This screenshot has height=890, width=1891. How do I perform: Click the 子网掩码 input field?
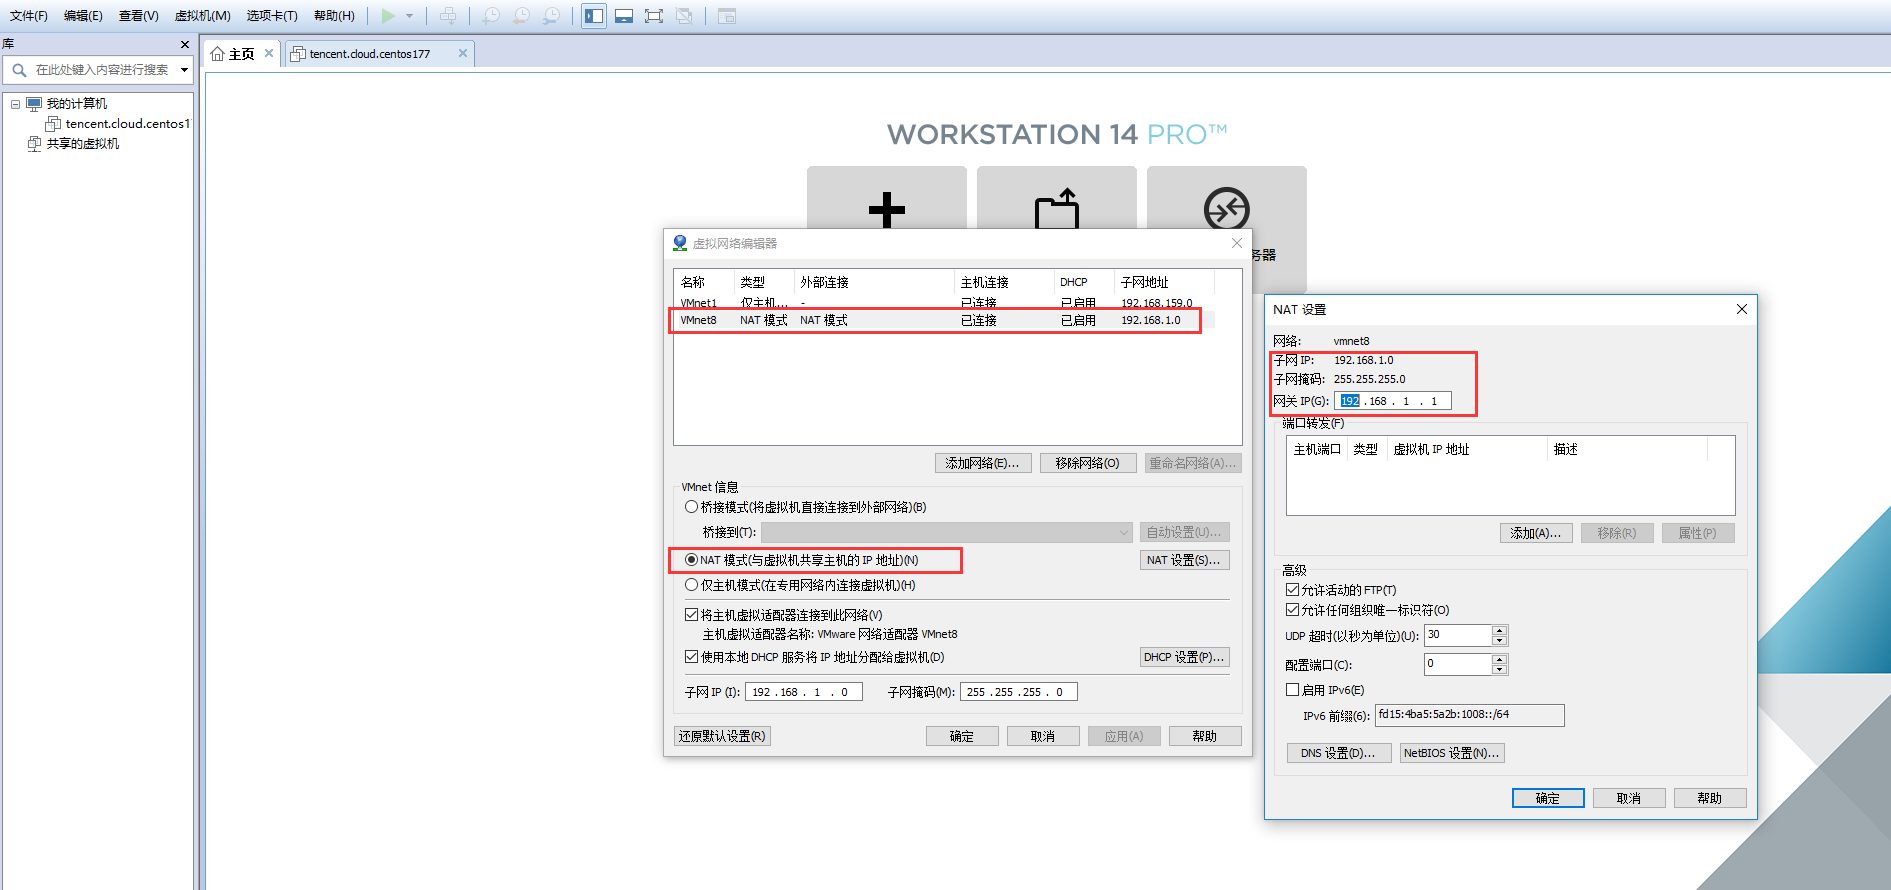pyautogui.click(x=1019, y=692)
